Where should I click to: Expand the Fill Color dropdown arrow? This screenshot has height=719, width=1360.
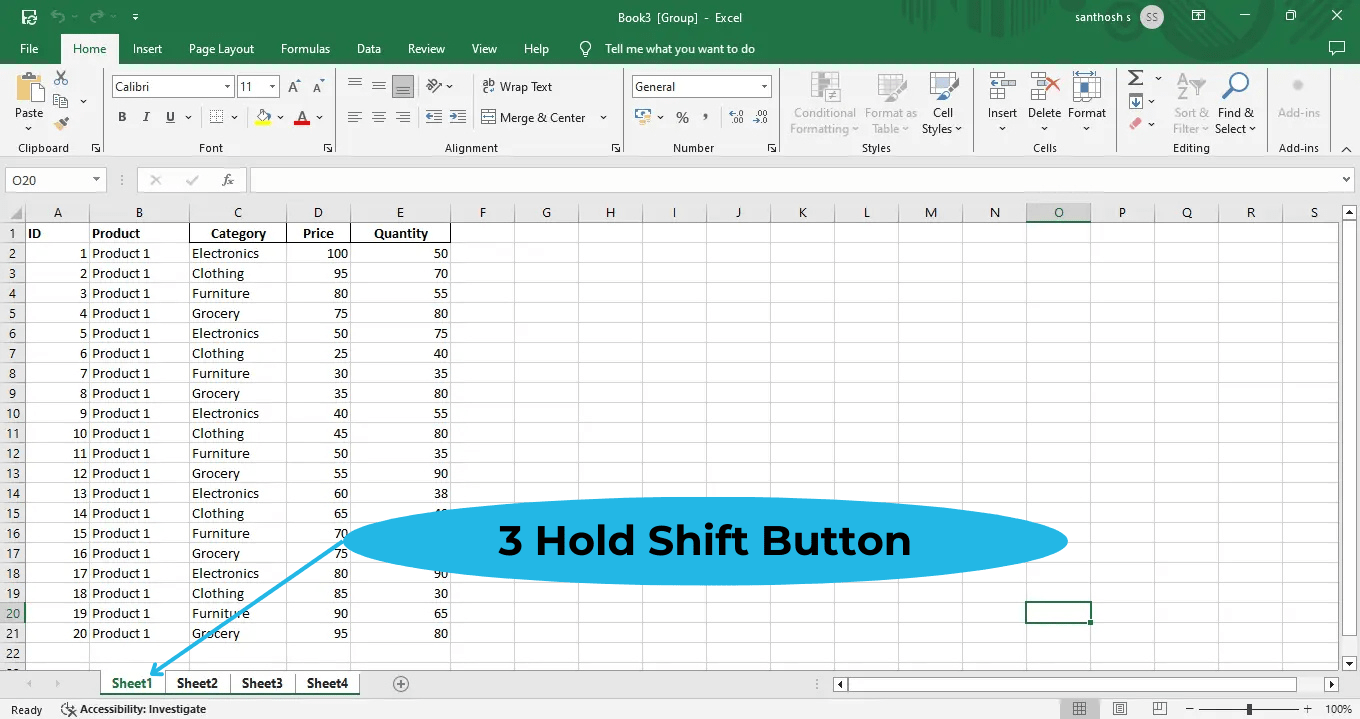280,117
